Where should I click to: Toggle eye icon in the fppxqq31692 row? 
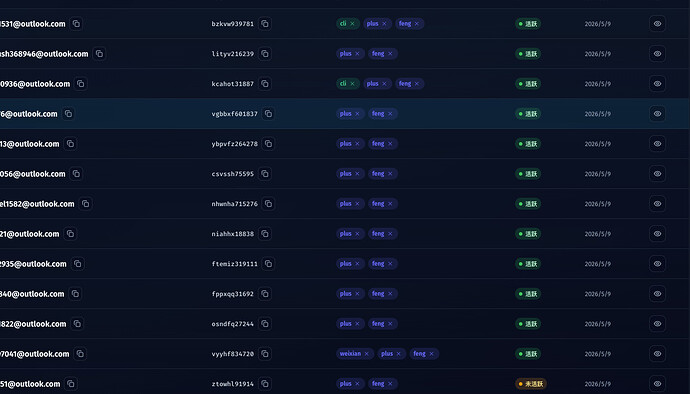click(x=657, y=294)
